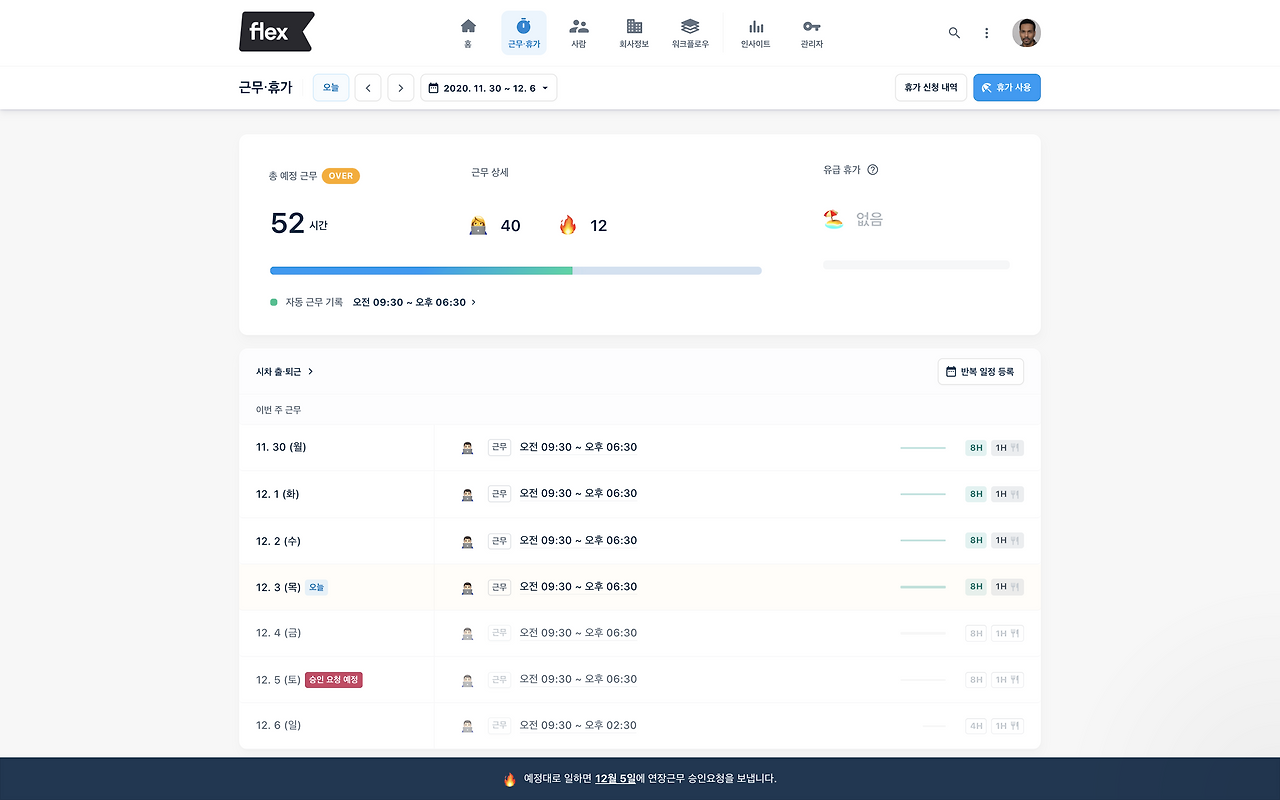Click the 8H badge in 12. 2 row

(976, 540)
